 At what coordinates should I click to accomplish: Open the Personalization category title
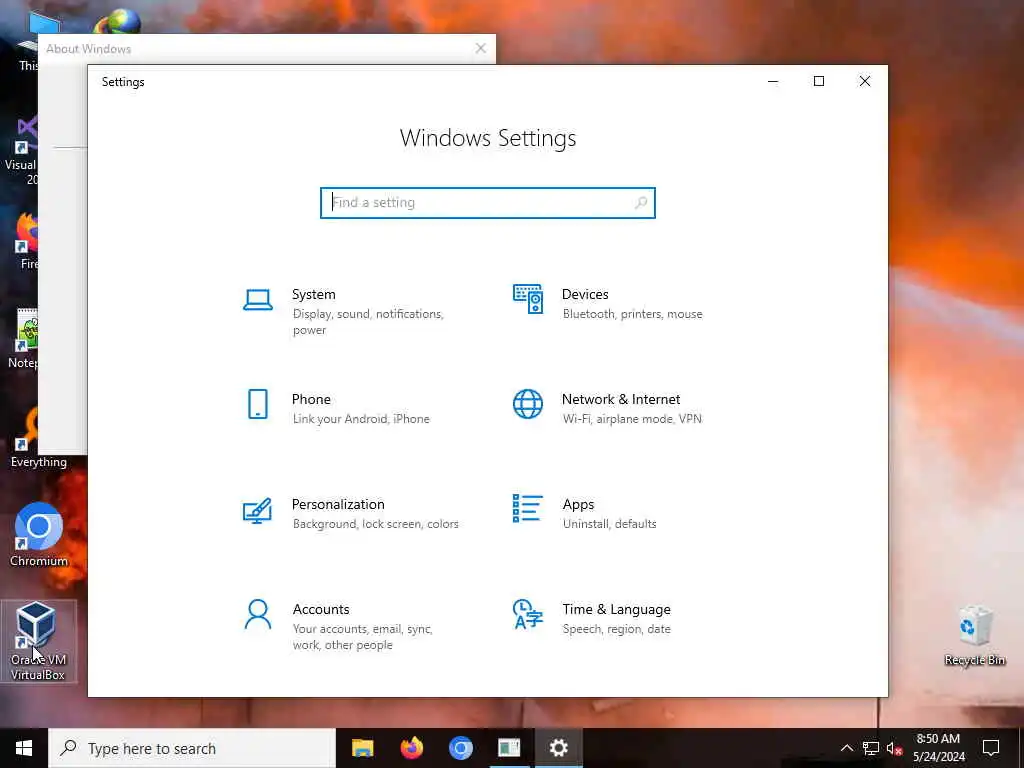pos(338,504)
